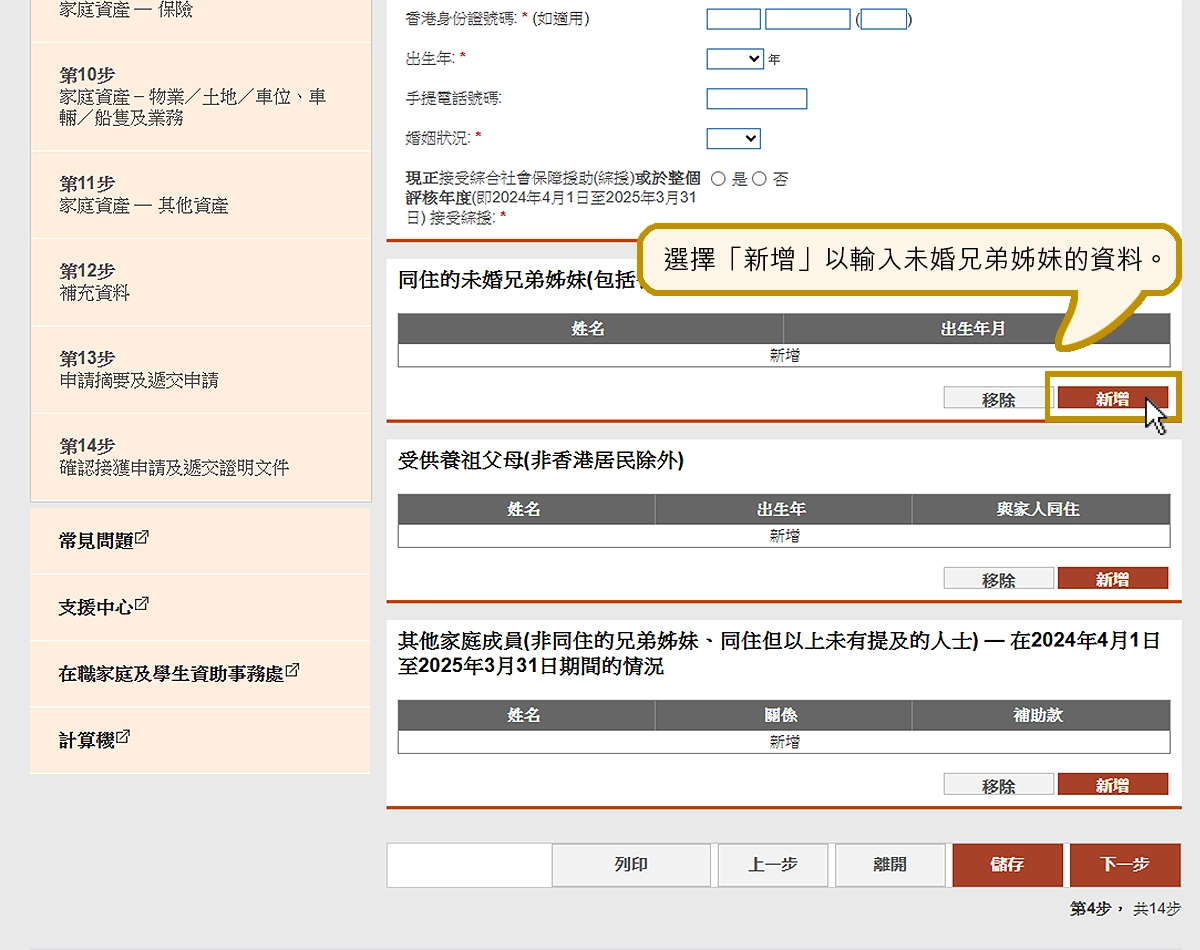
Task: Click the 手提電話號碼 input field
Action: tap(756, 98)
